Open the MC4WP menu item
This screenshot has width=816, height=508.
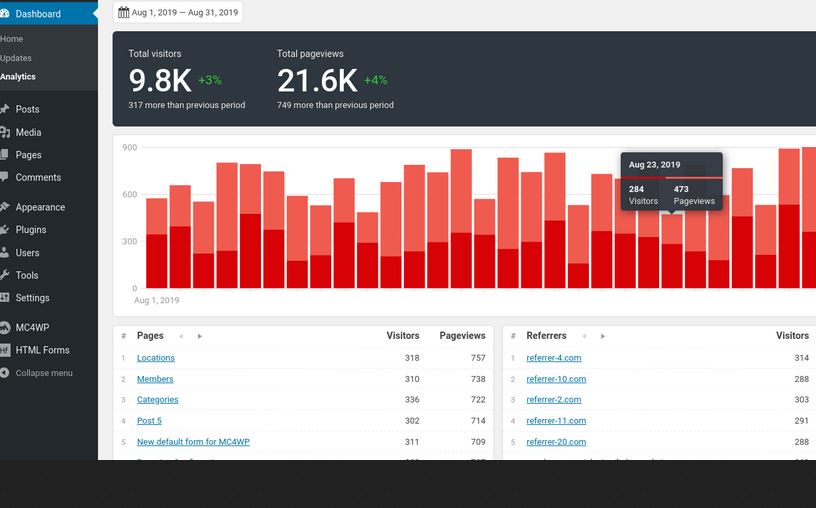[32, 327]
